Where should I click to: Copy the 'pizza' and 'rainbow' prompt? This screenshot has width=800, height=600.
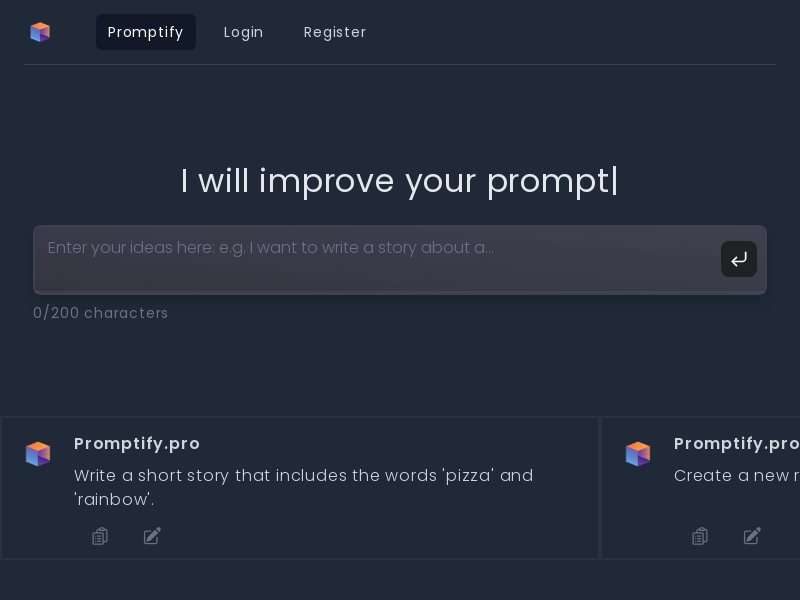[x=100, y=536]
